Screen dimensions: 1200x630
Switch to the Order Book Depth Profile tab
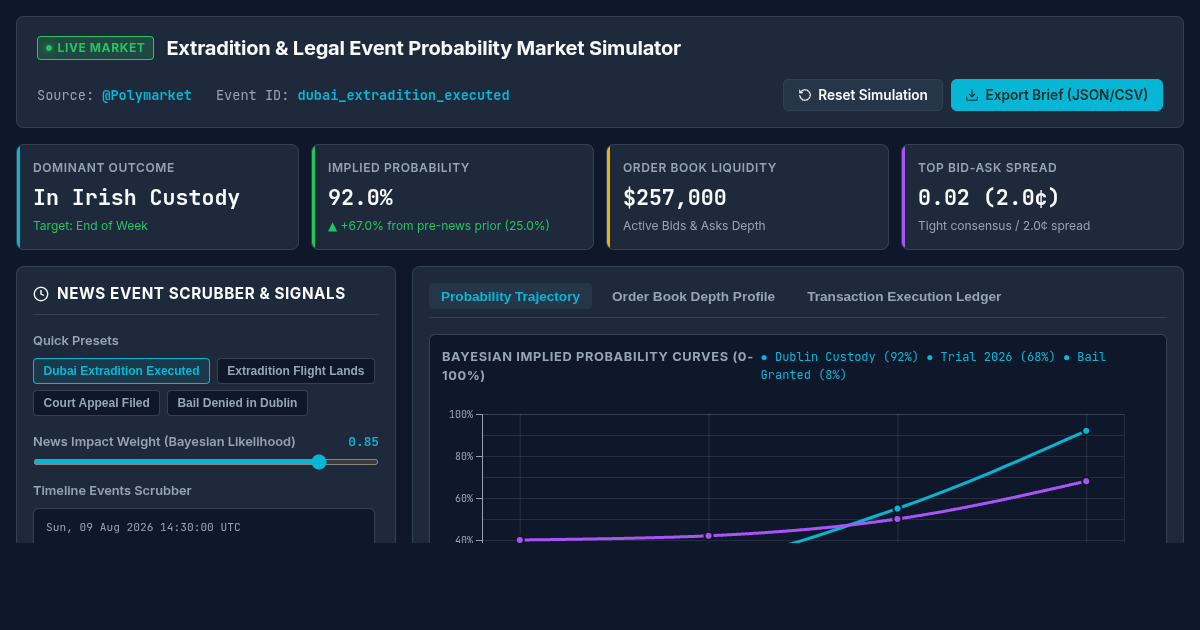[693, 296]
